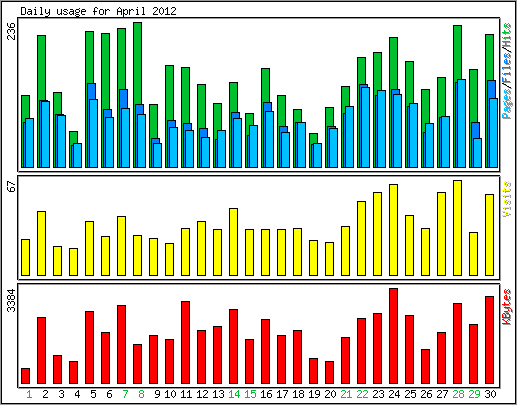Click day label '10' on the x-axis
The height and width of the screenshot is (405, 517).
(x=170, y=395)
